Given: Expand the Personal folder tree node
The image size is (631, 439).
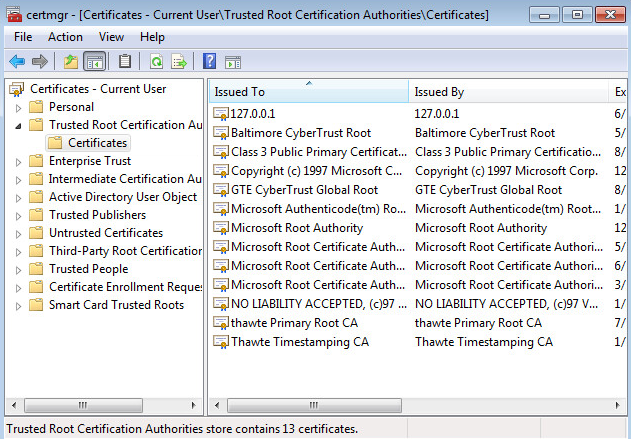Looking at the screenshot, I should tap(19, 107).
